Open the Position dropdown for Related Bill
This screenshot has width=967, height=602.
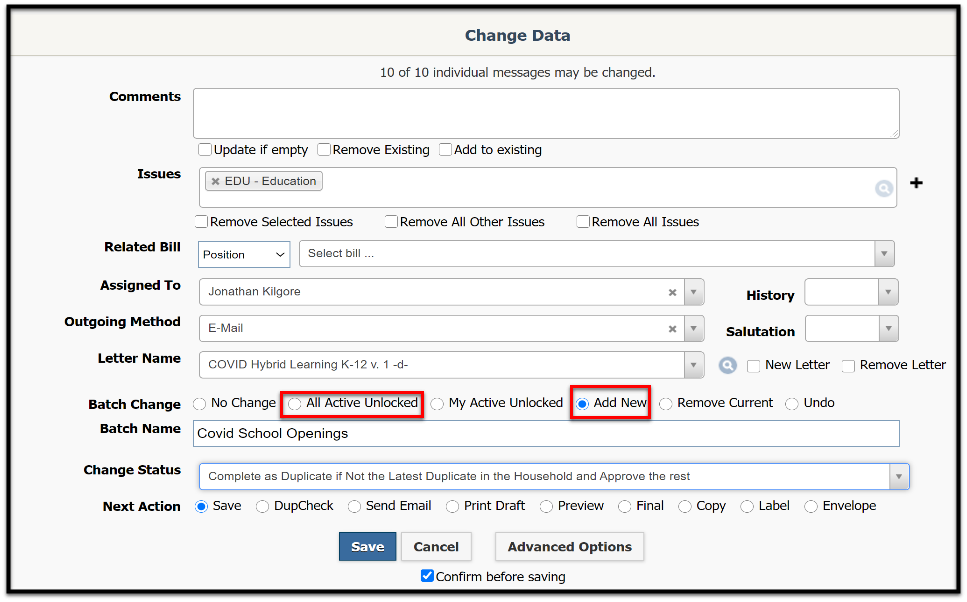[x=244, y=255]
